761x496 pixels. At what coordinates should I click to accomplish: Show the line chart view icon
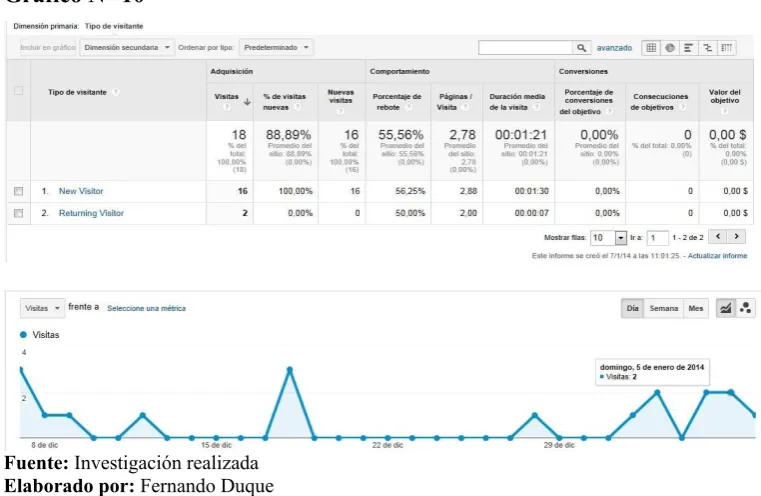[726, 308]
